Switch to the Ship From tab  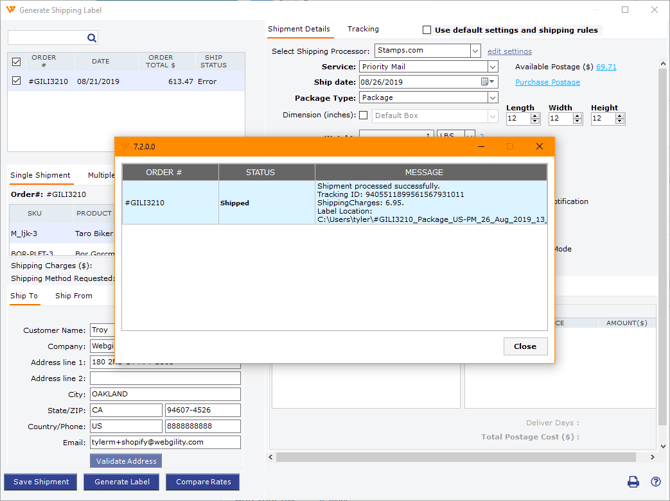(73, 296)
